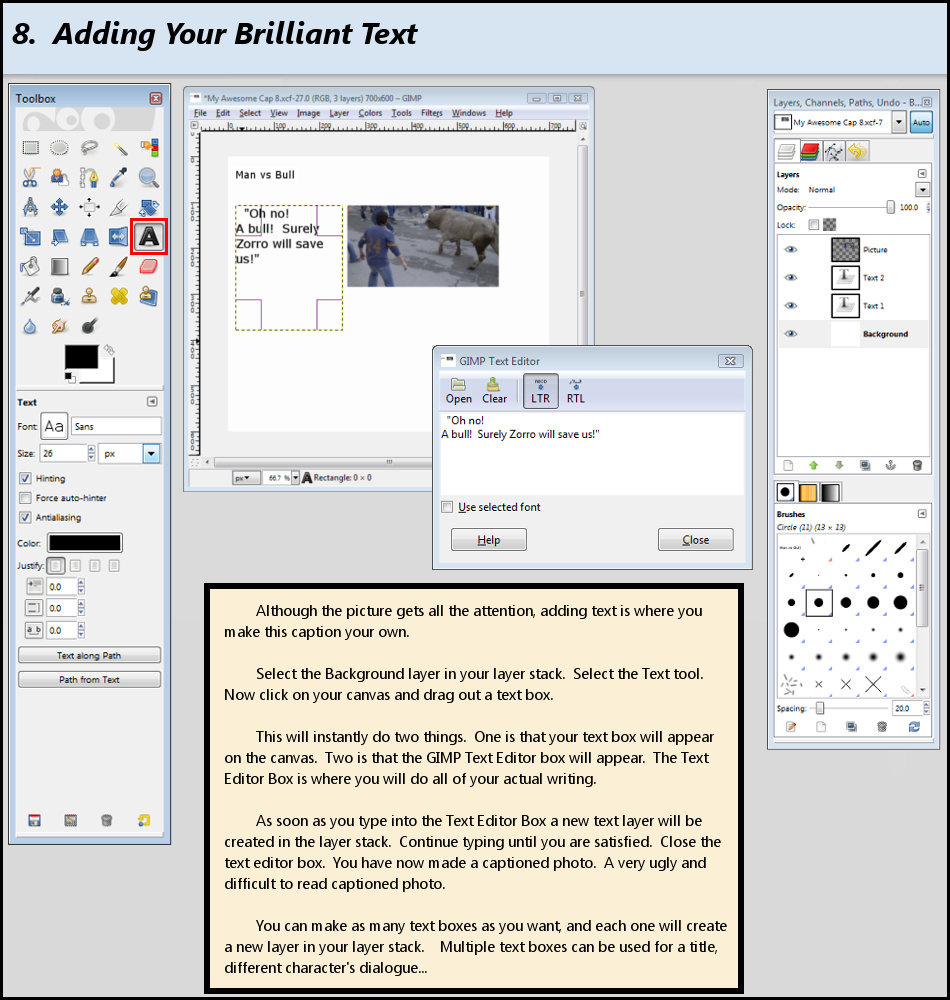Click Help in GIMP Text Editor
Screen dimensions: 950x1000
[488, 540]
